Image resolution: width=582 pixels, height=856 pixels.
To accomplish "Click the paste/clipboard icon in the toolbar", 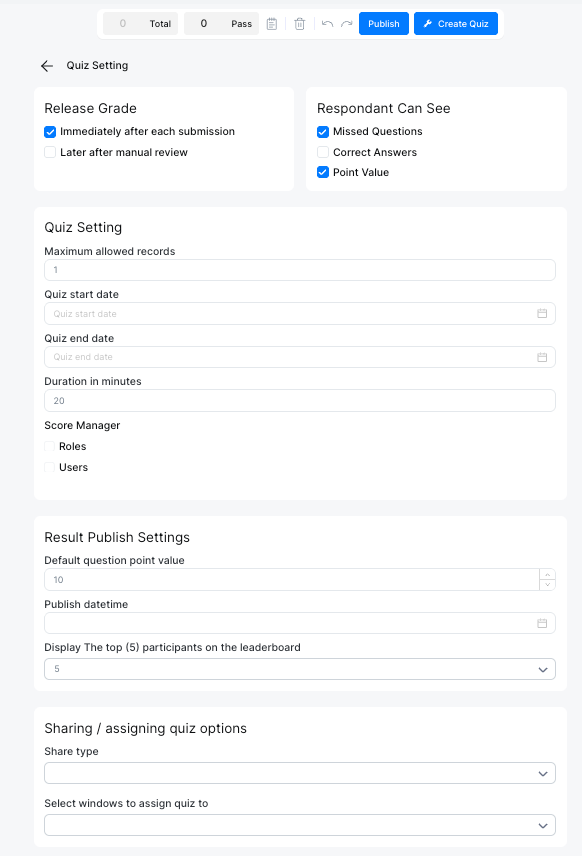I will click(271, 23).
